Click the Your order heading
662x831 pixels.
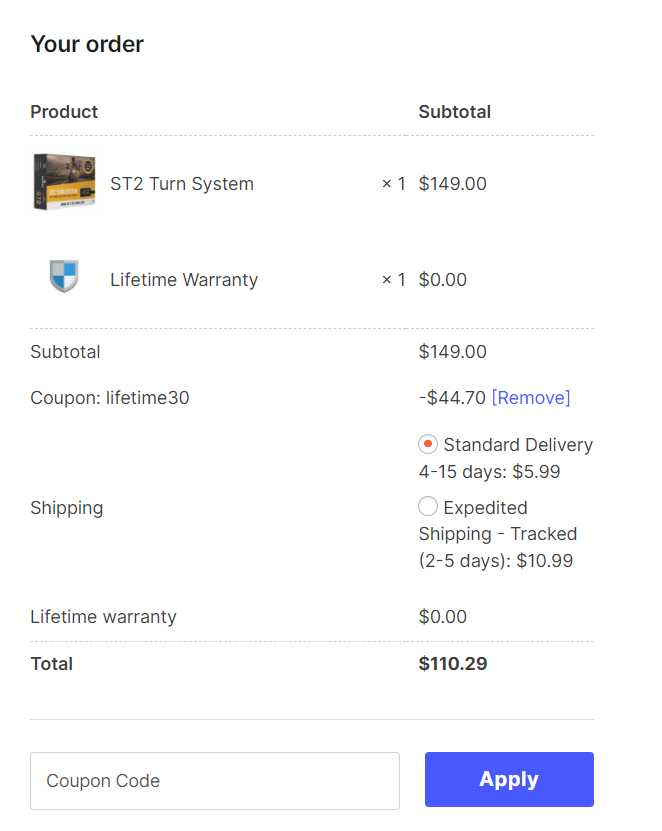click(x=87, y=44)
